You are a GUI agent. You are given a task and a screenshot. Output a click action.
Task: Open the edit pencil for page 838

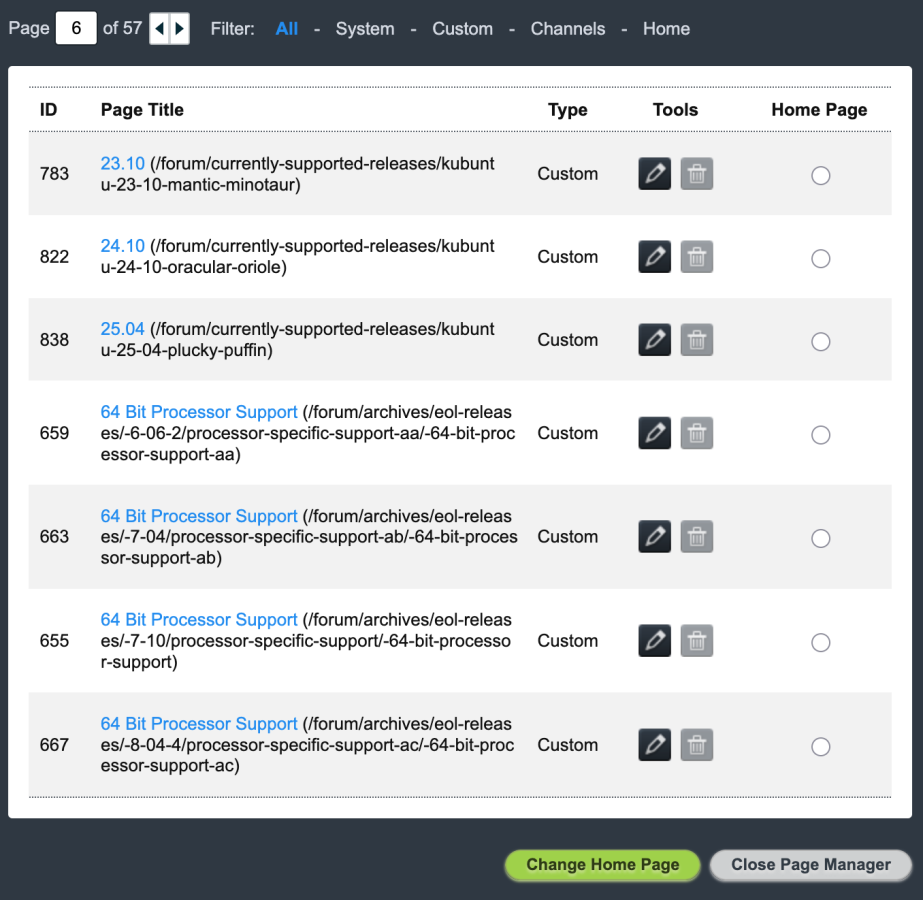coord(655,340)
